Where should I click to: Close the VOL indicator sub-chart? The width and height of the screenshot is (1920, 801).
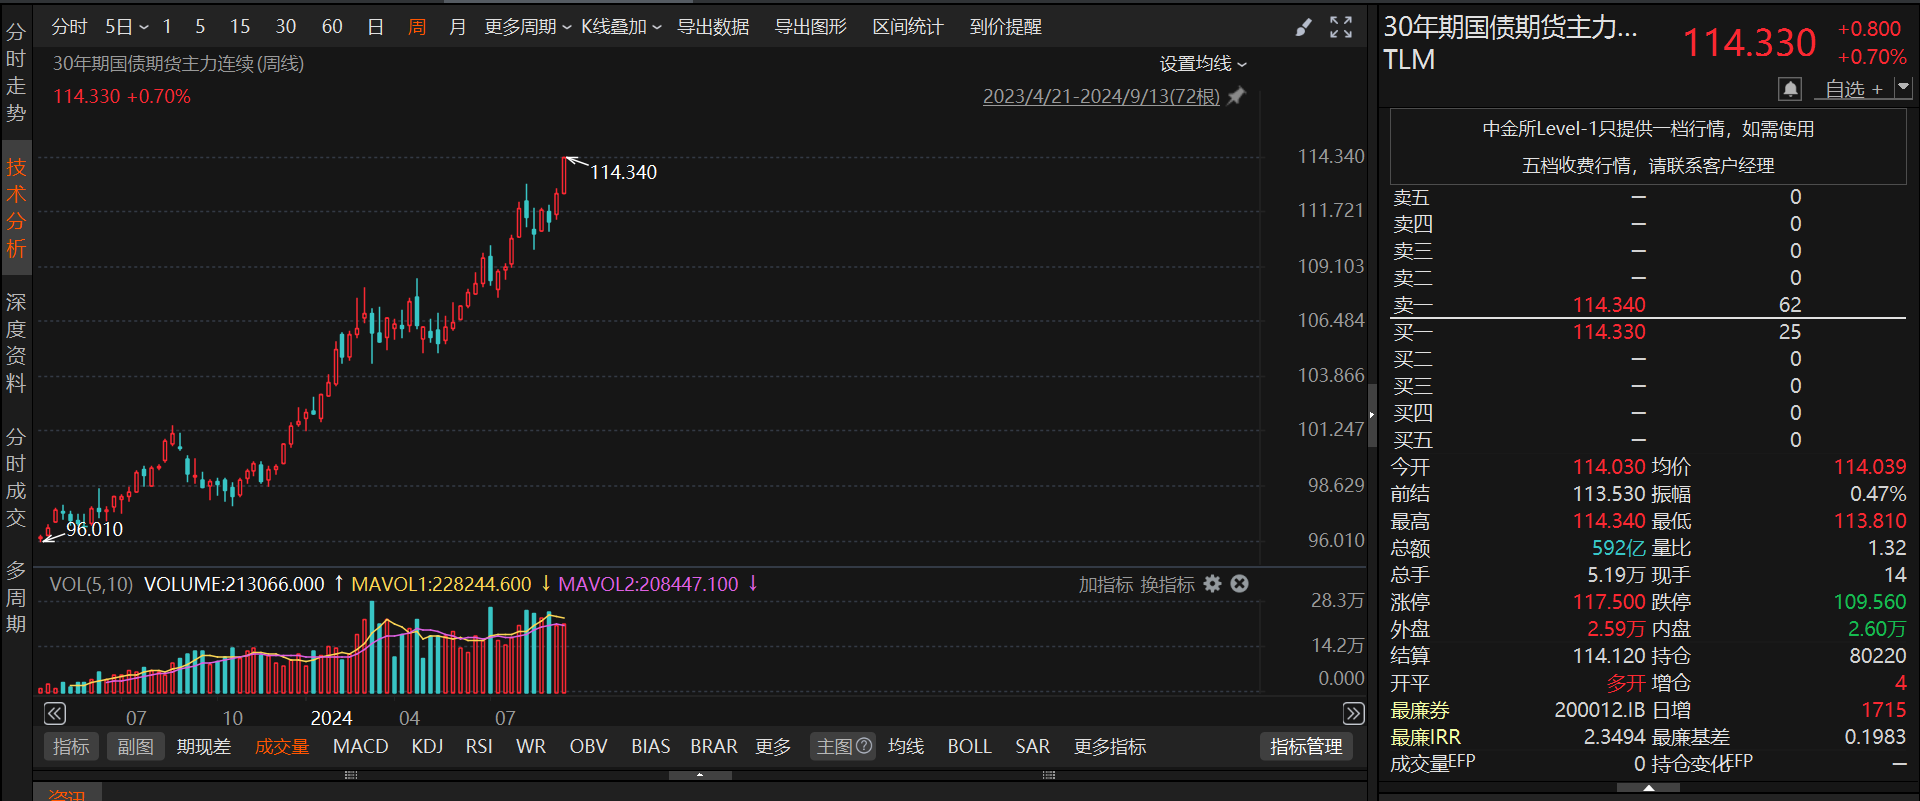tap(1239, 584)
